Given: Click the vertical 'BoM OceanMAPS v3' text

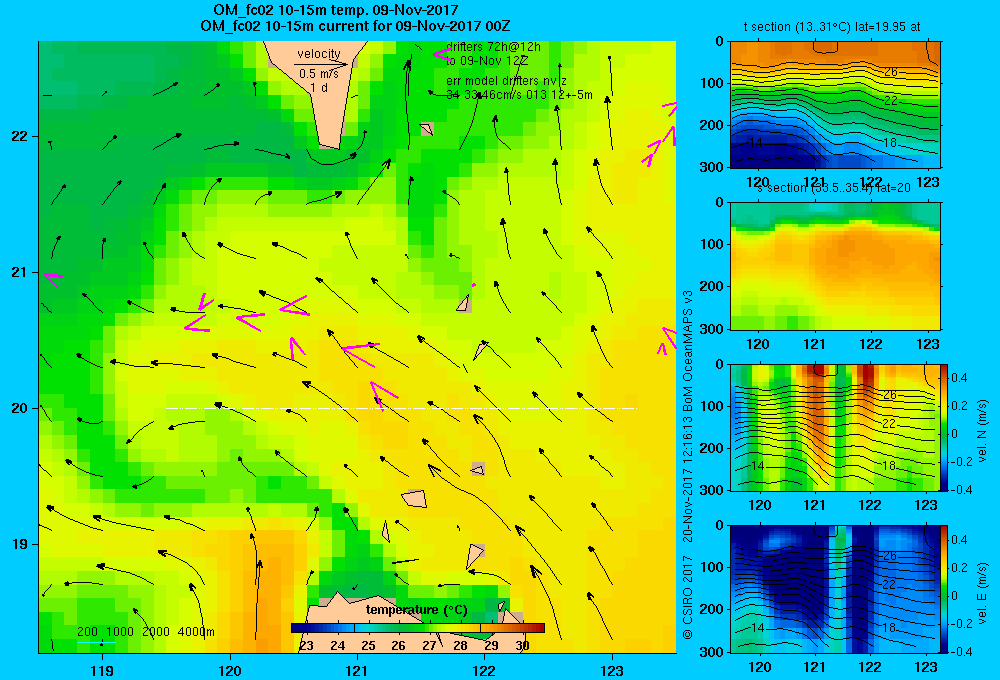Looking at the screenshot, I should point(688,344).
